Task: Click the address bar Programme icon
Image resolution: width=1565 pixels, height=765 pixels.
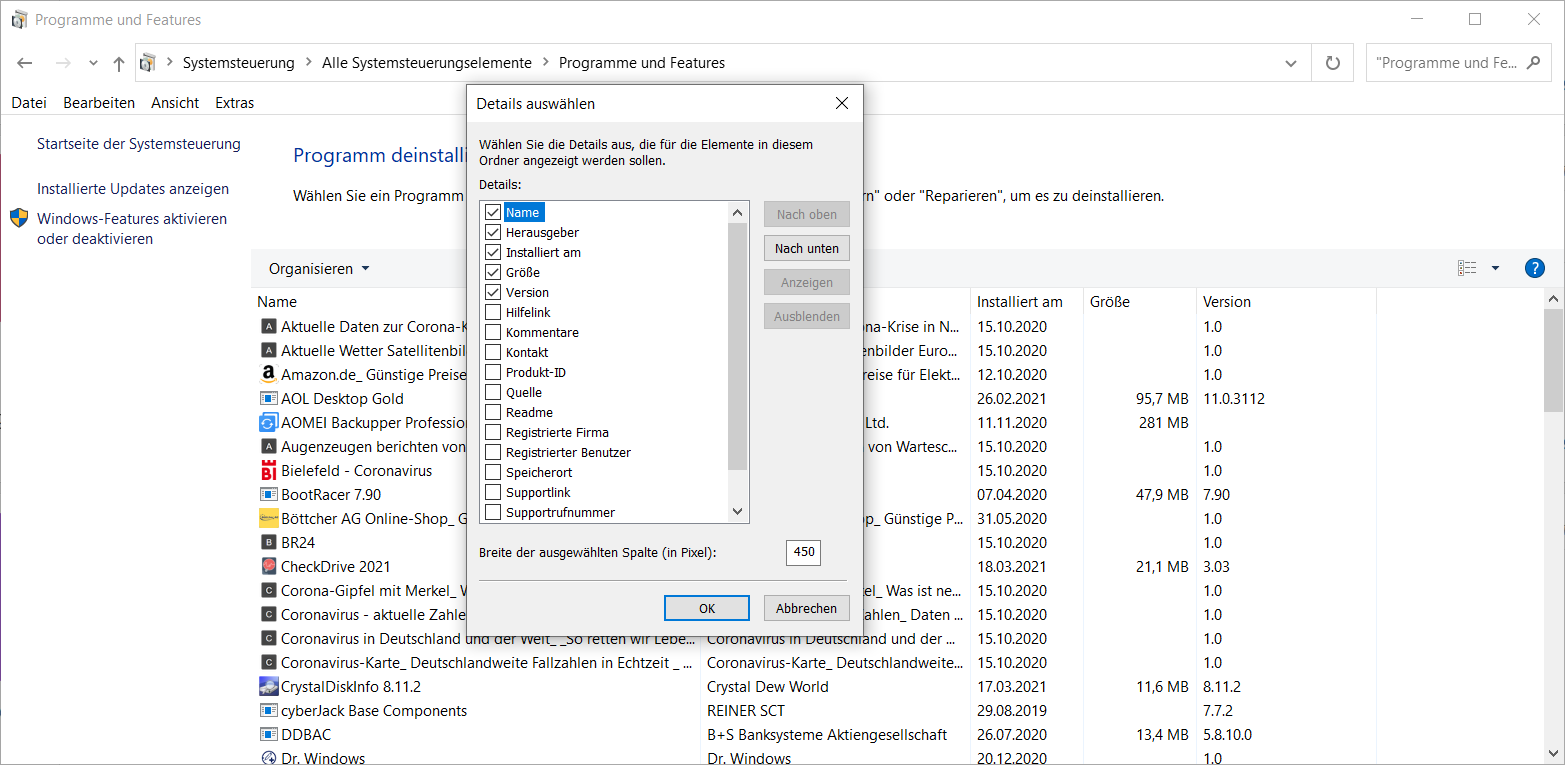Action: click(x=148, y=62)
